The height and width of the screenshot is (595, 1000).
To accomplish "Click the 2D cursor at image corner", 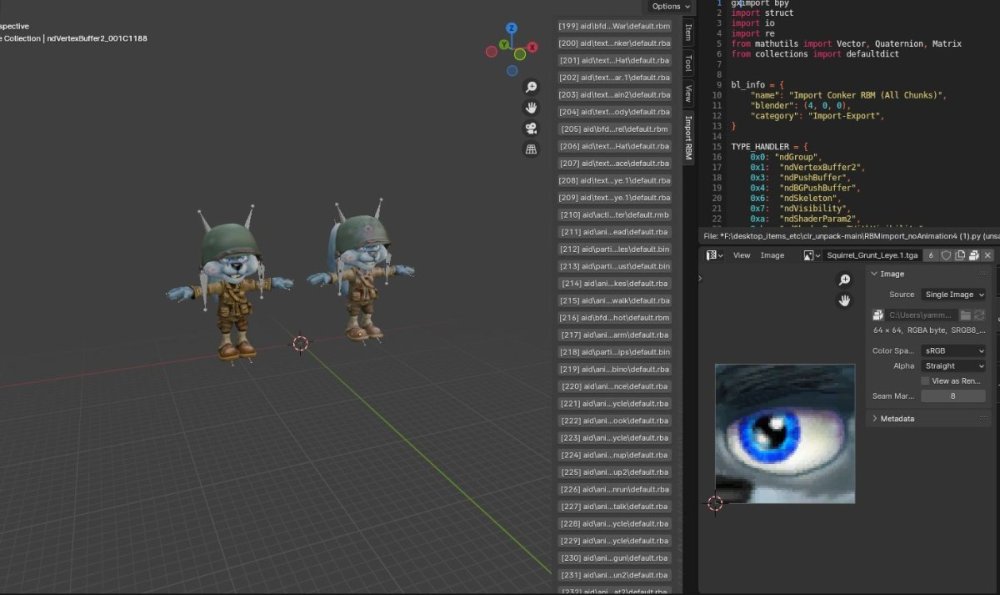I will coord(715,503).
